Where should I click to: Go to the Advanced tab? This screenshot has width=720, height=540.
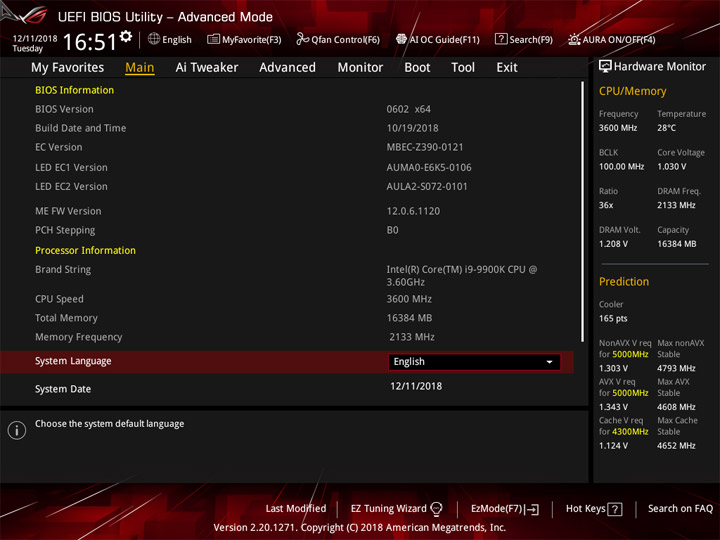coord(287,68)
